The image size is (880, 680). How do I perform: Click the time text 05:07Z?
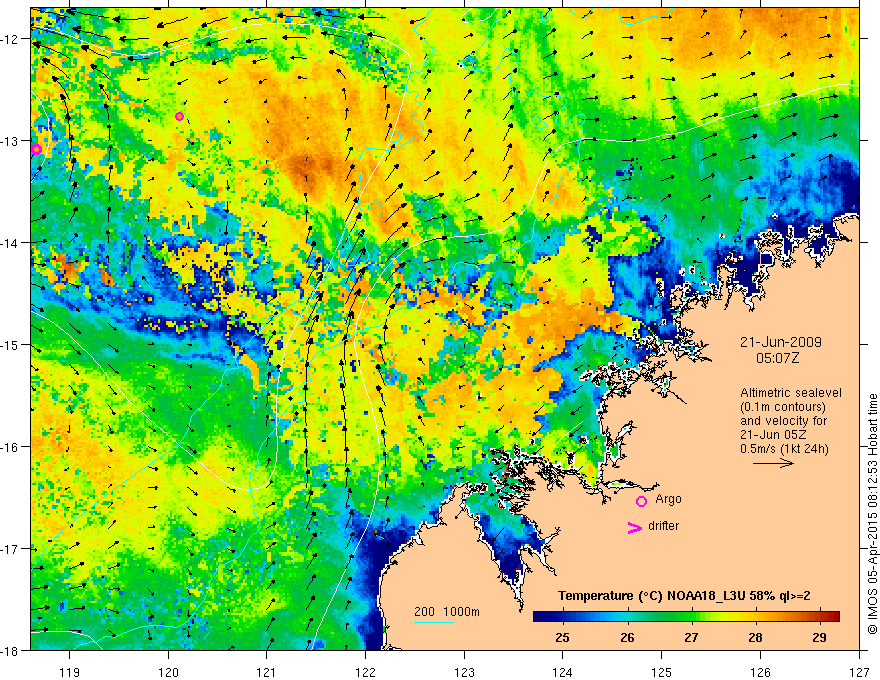(777, 358)
